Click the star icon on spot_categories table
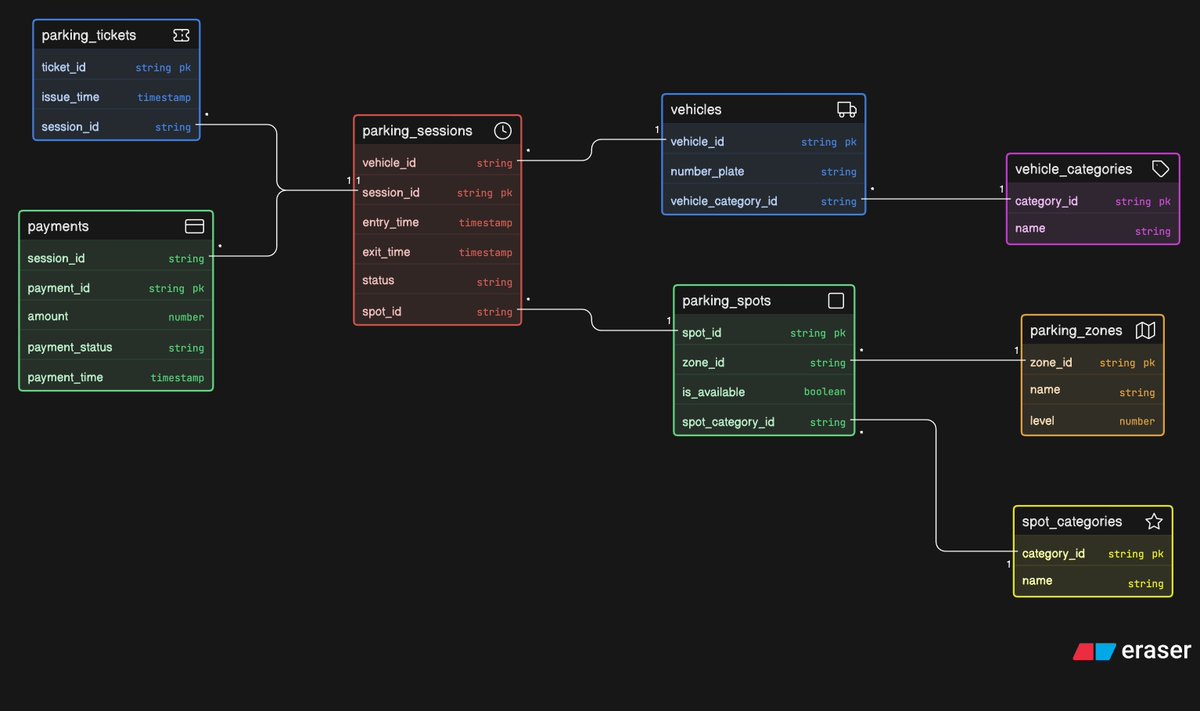1200x711 pixels. click(x=1154, y=521)
